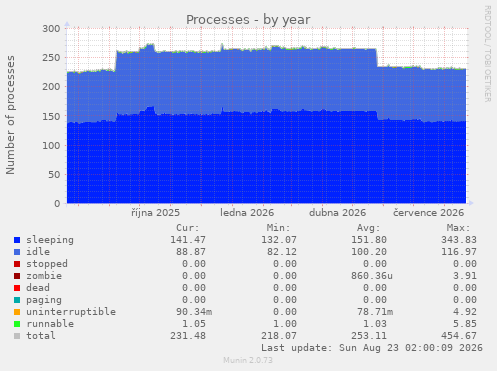Screen dimensions: 497x371
Task: Select the stopped legend color swatch
Action: click(x=17, y=264)
